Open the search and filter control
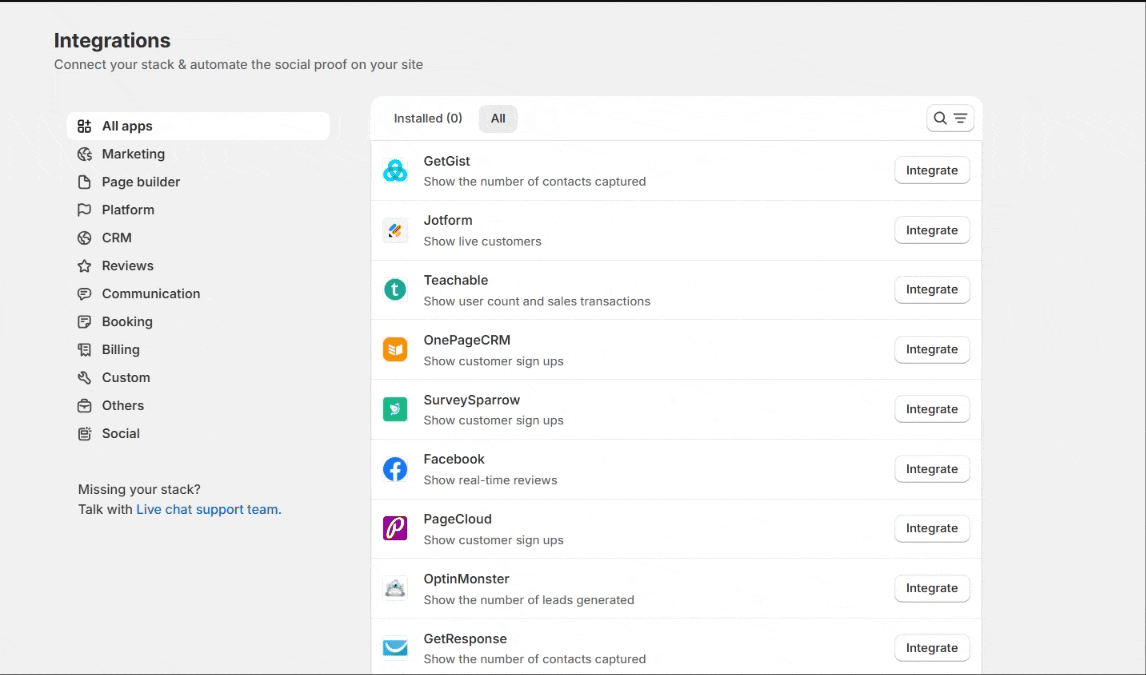This screenshot has width=1146, height=675. [x=950, y=118]
